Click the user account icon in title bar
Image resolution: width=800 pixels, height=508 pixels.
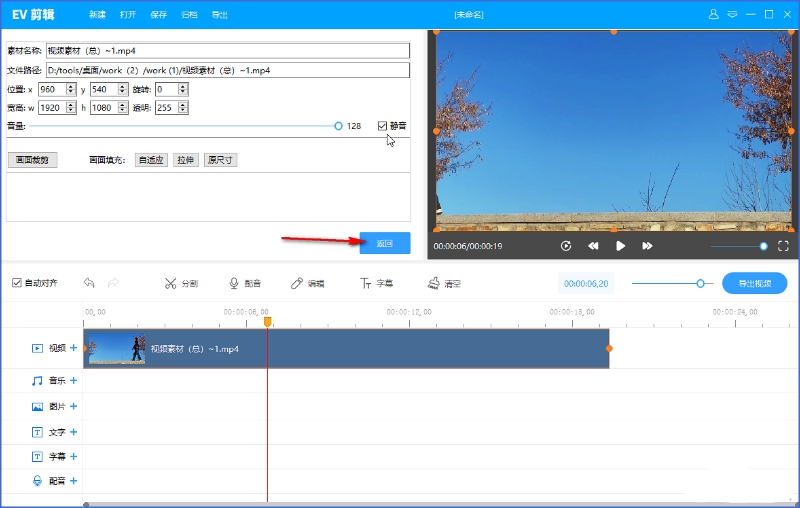pyautogui.click(x=713, y=15)
